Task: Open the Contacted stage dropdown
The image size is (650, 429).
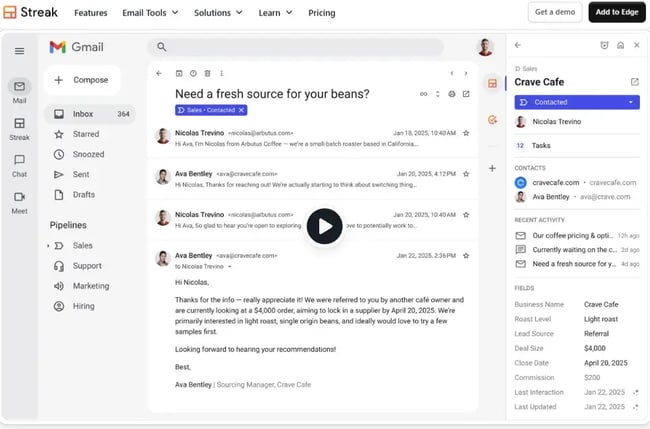Action: pyautogui.click(x=577, y=102)
